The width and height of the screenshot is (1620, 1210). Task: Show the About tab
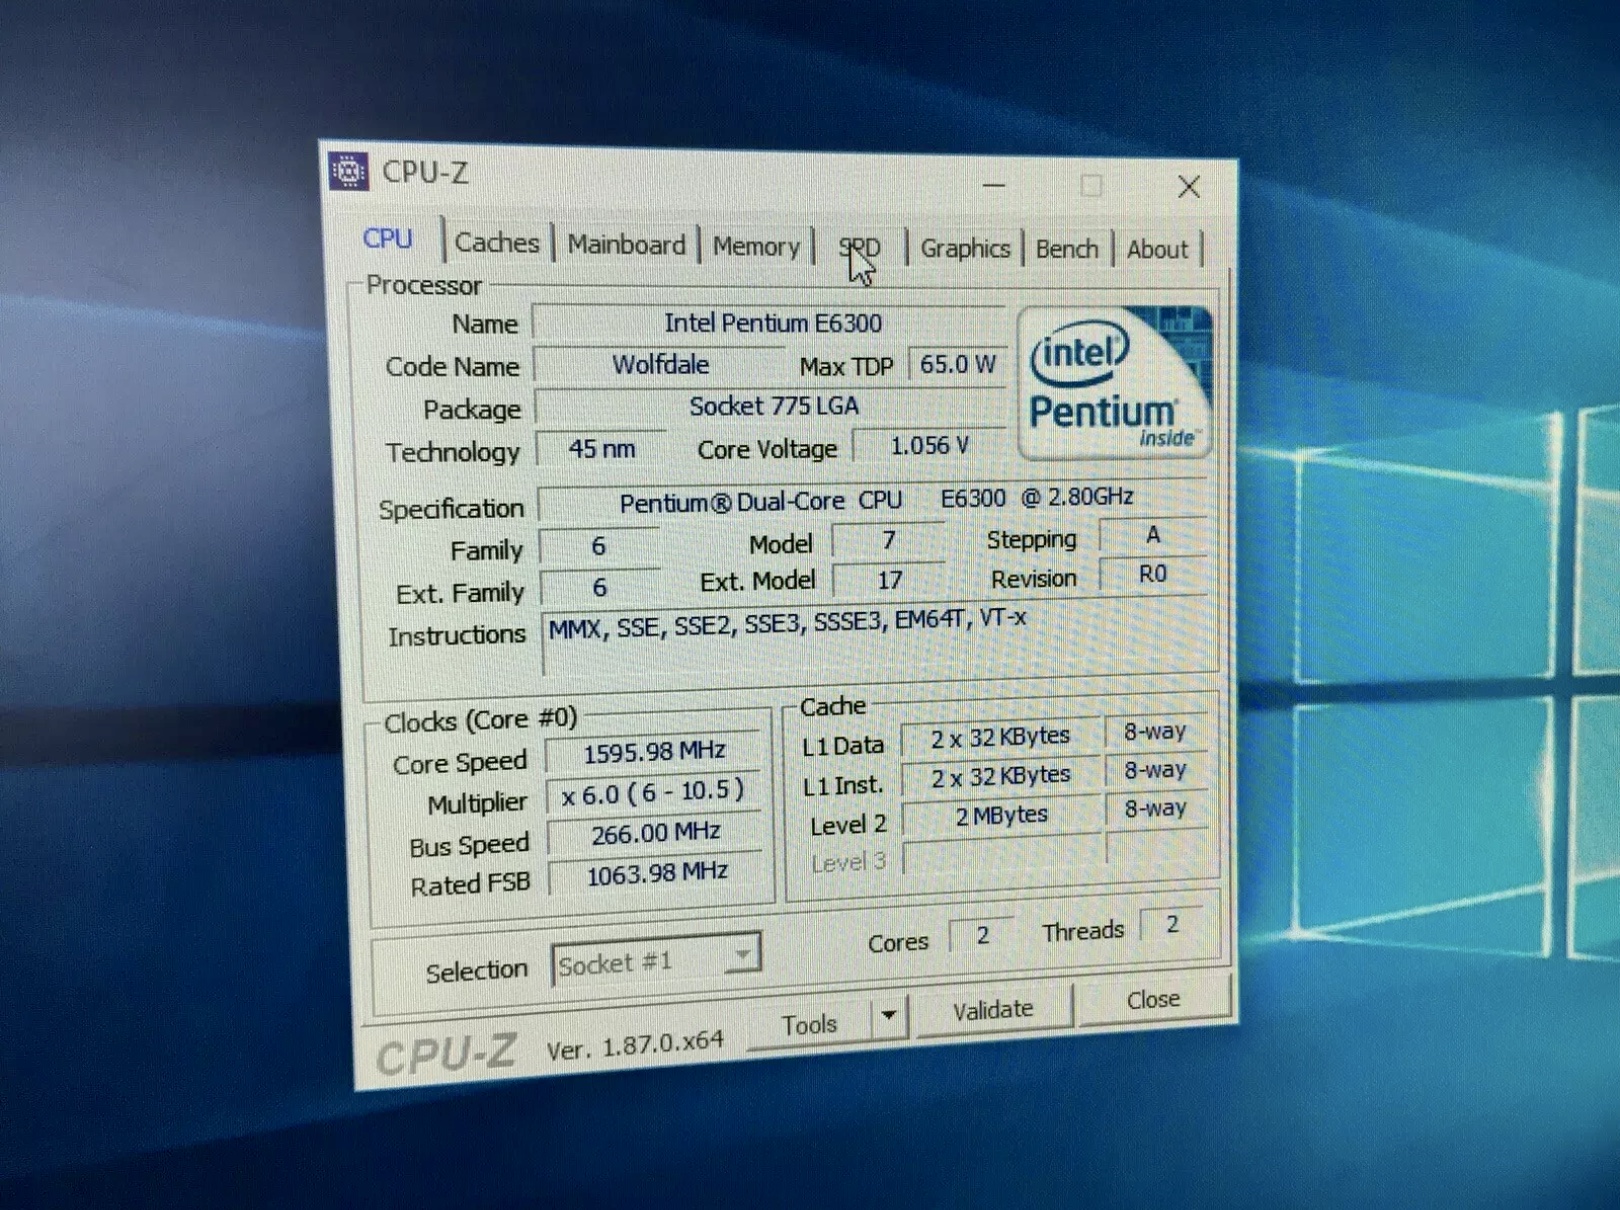click(x=1157, y=250)
